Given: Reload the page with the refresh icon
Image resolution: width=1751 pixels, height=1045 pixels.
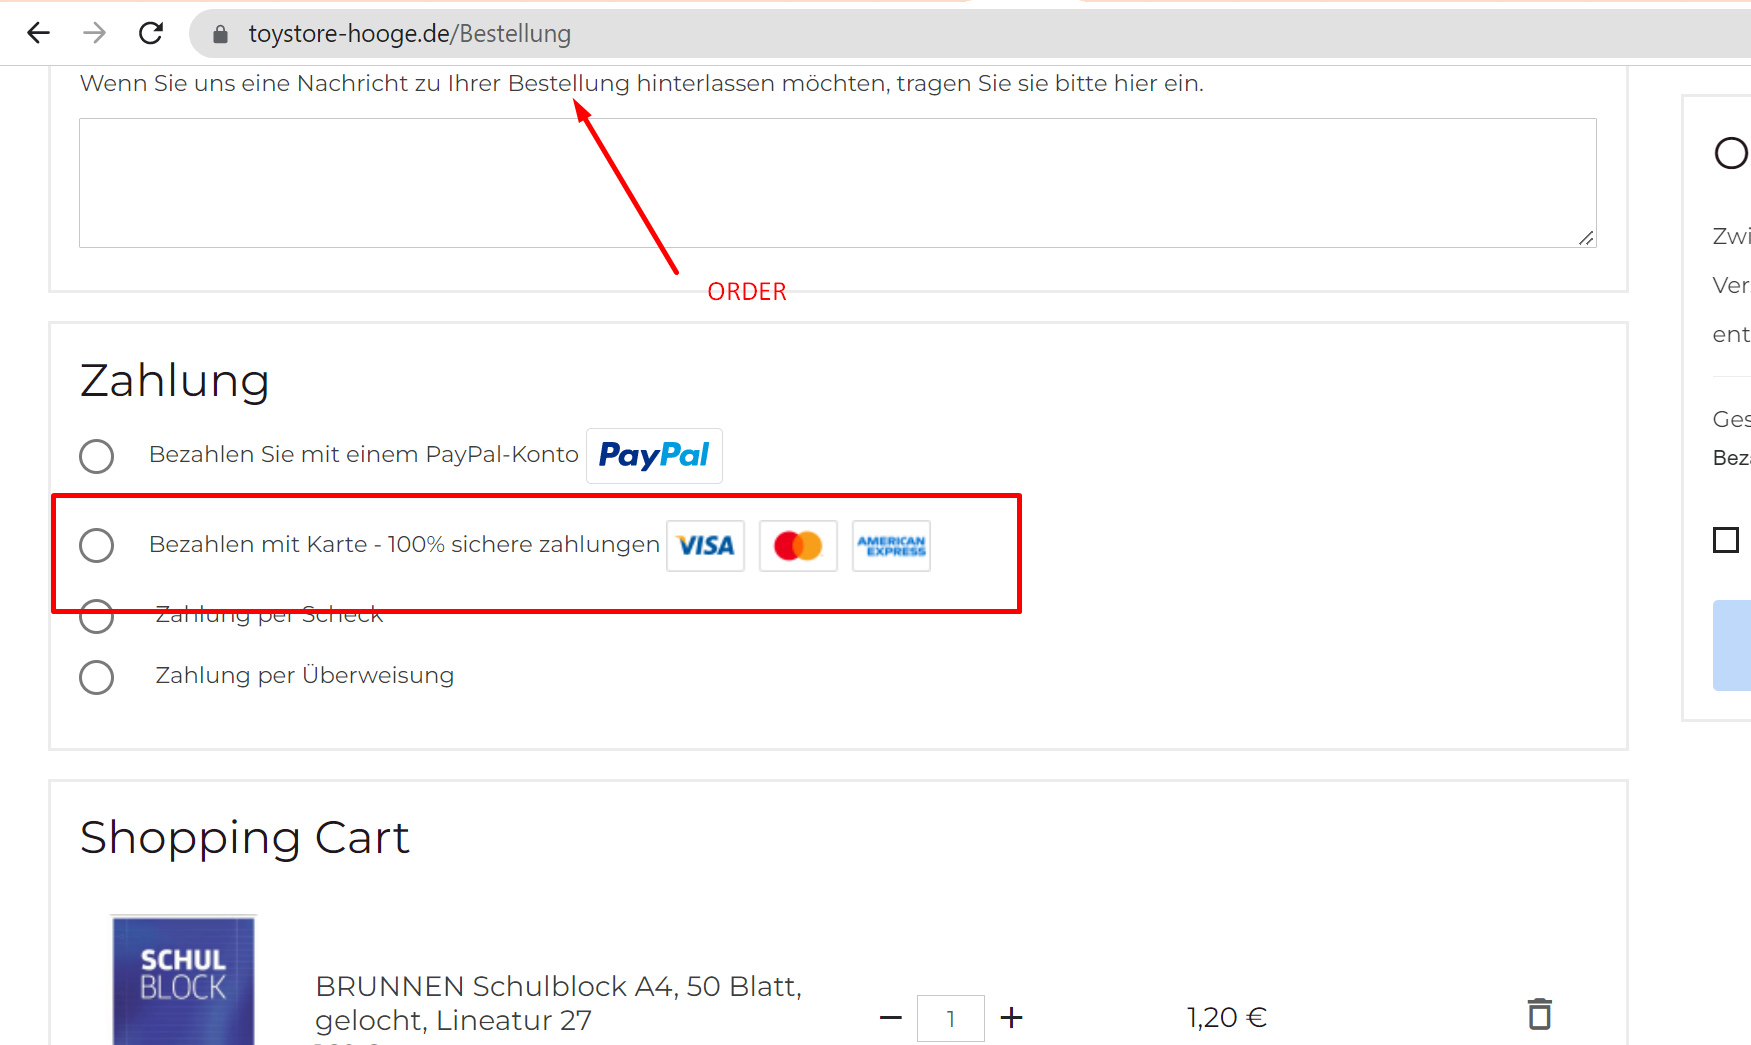Looking at the screenshot, I should 151,33.
